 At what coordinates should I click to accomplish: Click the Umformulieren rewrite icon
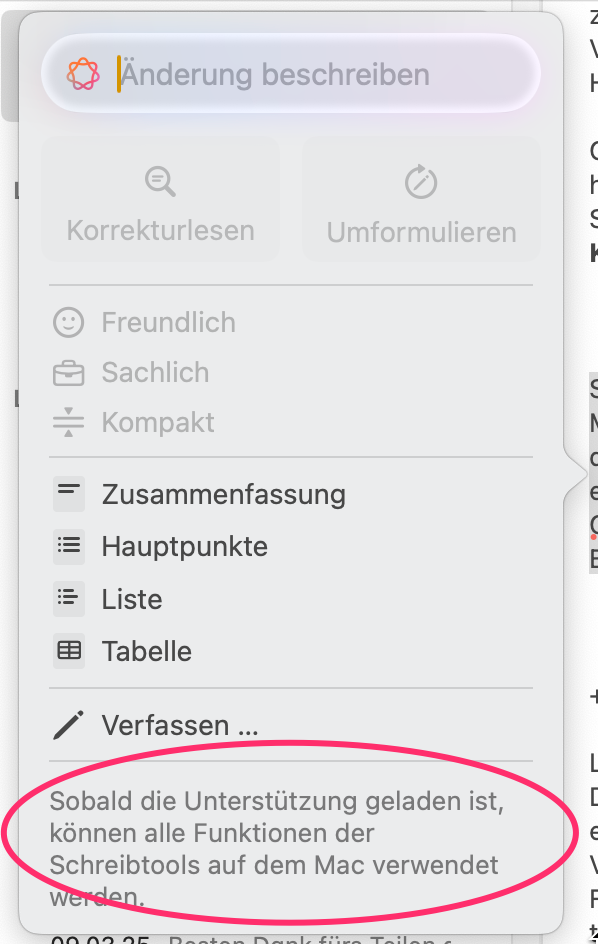pyautogui.click(x=421, y=181)
